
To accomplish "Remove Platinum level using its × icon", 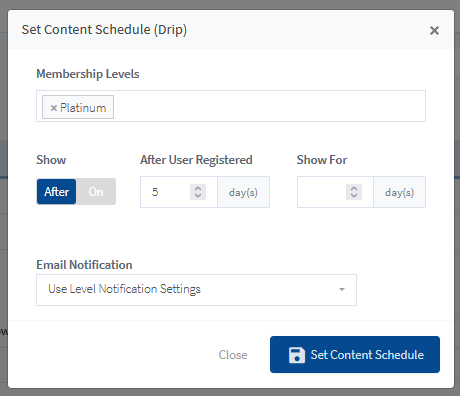I will (x=53, y=108).
